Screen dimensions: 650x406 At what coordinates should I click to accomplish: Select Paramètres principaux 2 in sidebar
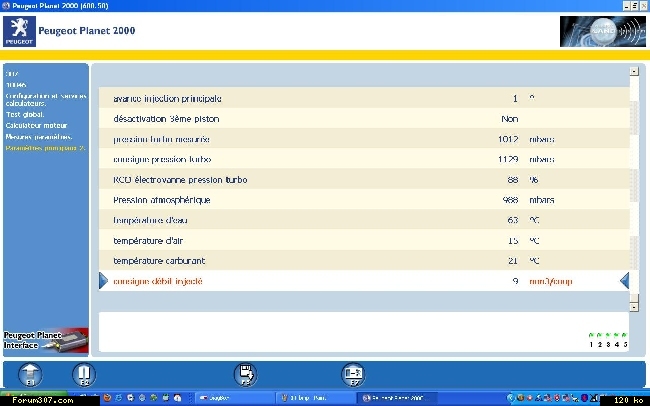[46, 148]
